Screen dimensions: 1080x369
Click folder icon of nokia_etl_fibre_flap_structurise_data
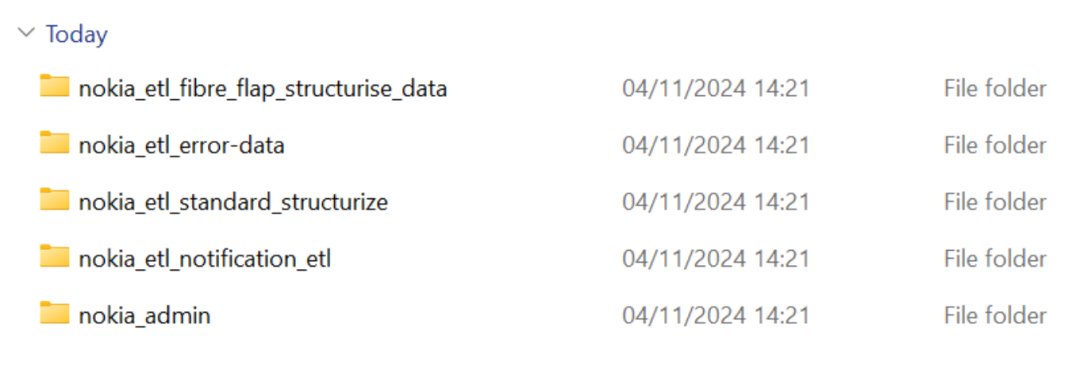(54, 86)
